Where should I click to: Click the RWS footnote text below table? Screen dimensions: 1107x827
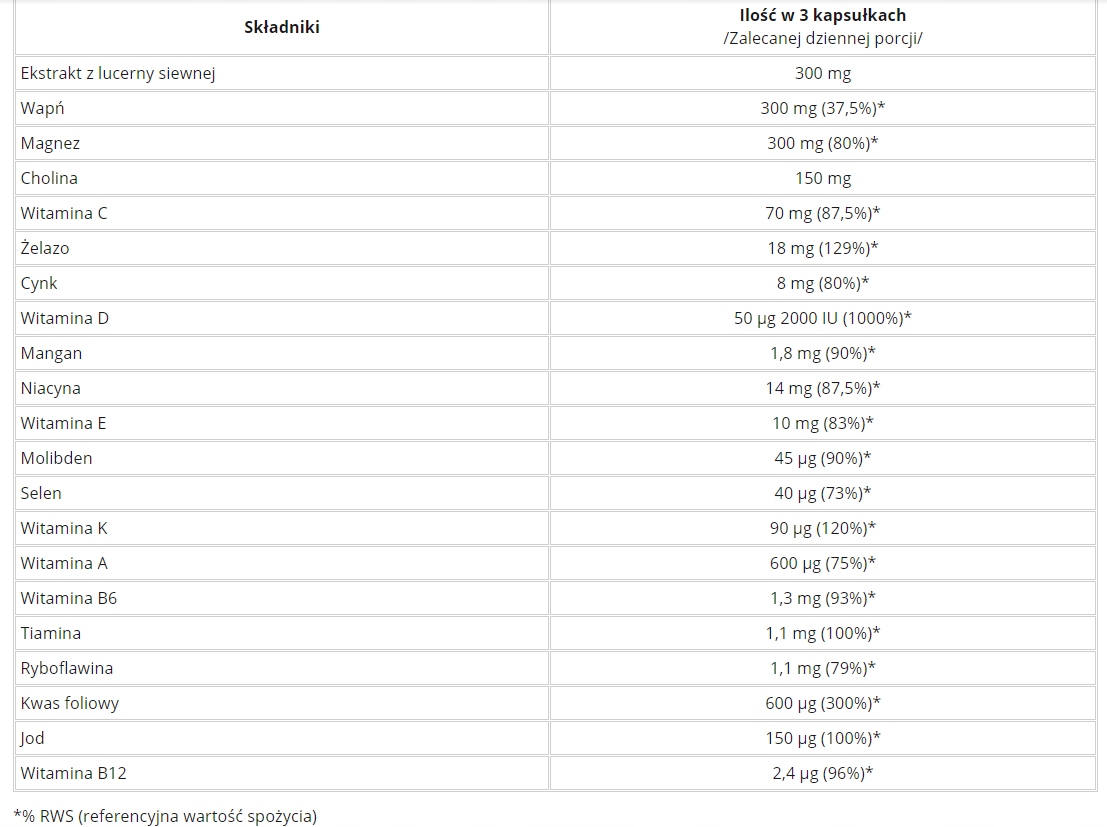tap(165, 816)
